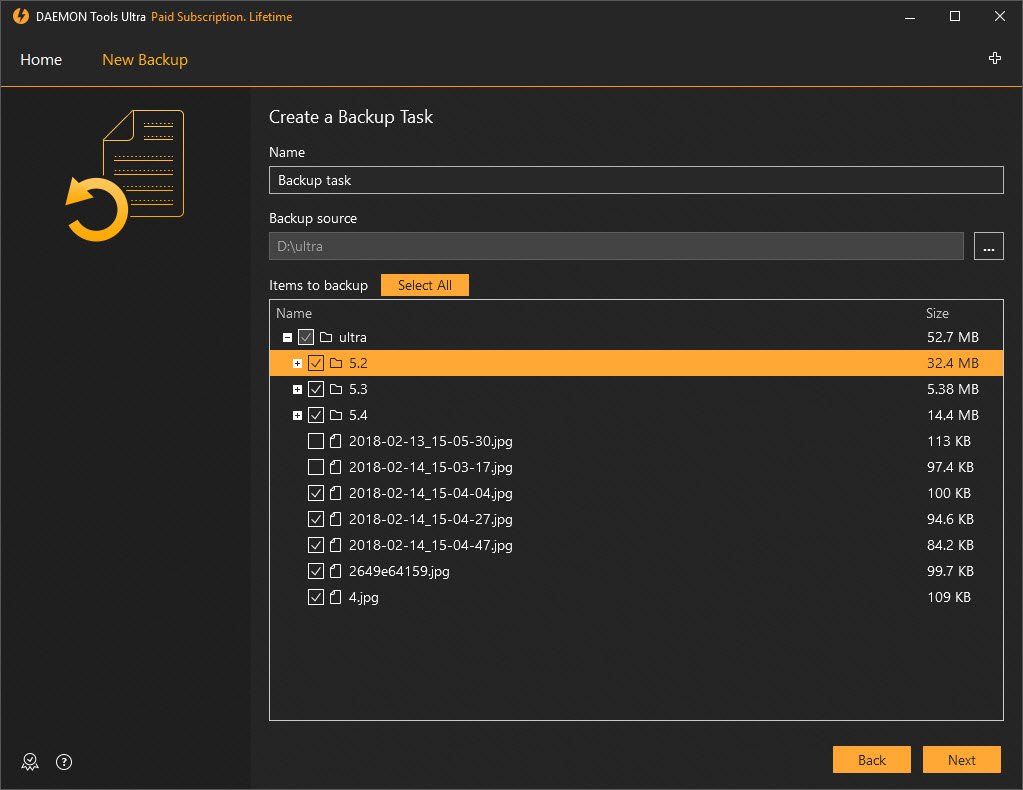This screenshot has height=790, width=1023.
Task: Open the help question mark icon
Action: point(64,762)
